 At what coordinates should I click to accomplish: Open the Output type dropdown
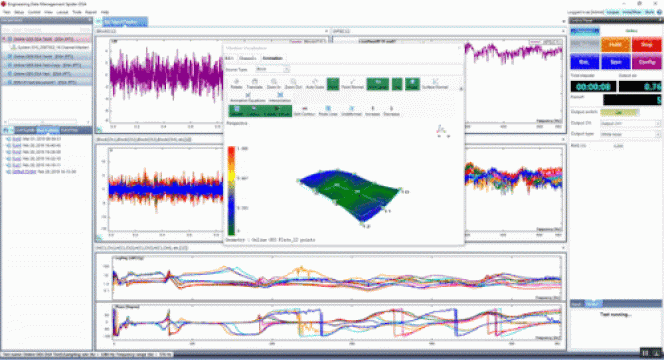pos(630,134)
